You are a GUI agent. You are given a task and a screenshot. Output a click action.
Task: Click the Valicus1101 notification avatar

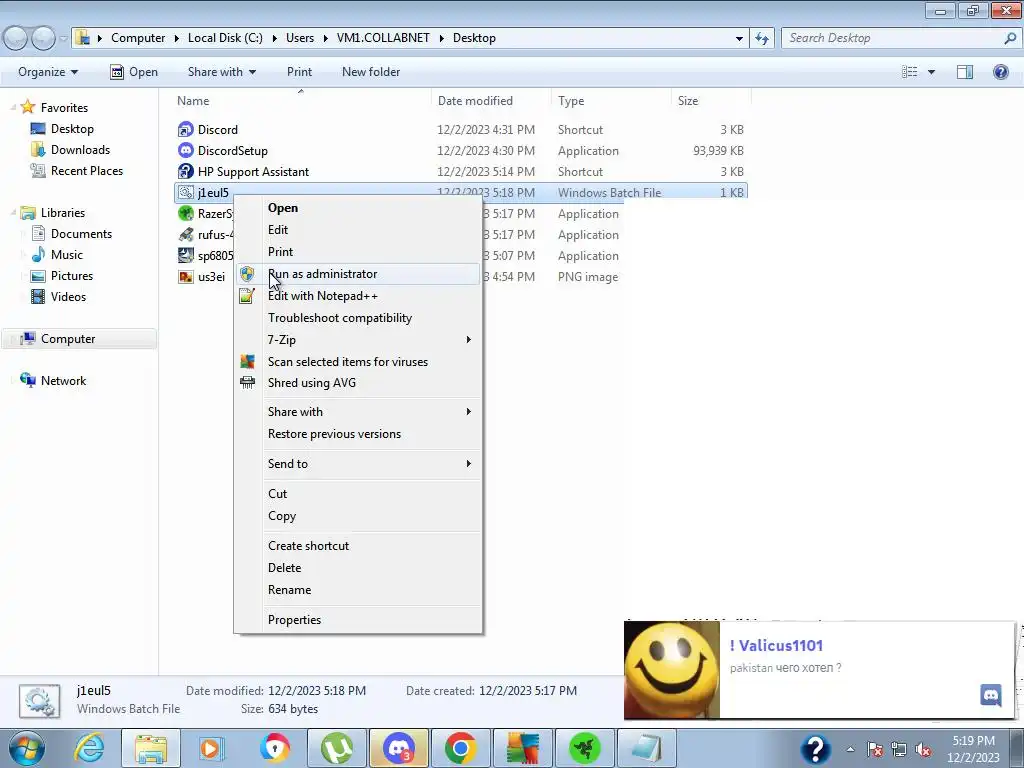[672, 669]
